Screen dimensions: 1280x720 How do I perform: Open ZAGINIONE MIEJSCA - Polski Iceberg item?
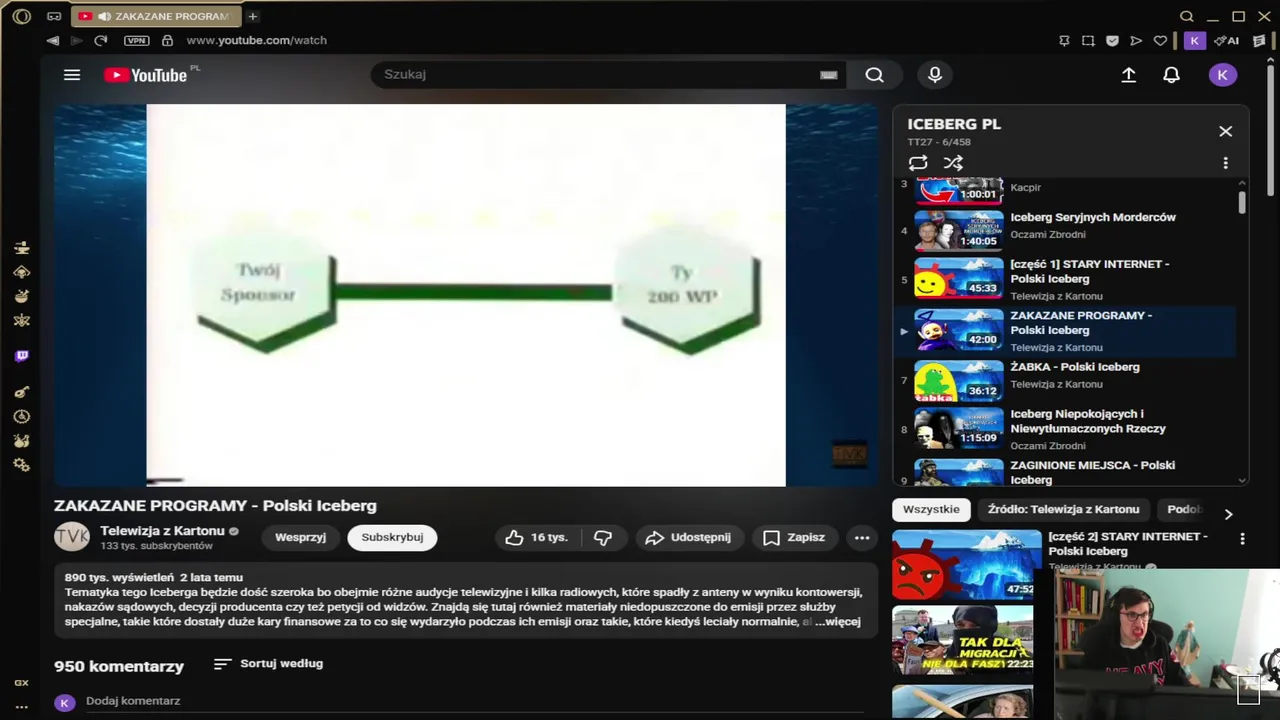1068,472
